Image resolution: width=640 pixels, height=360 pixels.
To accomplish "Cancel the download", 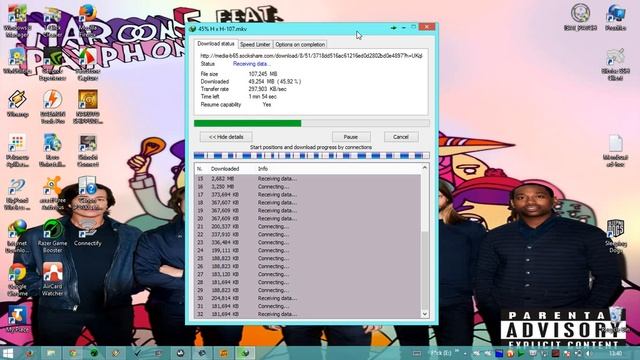I will [x=401, y=137].
